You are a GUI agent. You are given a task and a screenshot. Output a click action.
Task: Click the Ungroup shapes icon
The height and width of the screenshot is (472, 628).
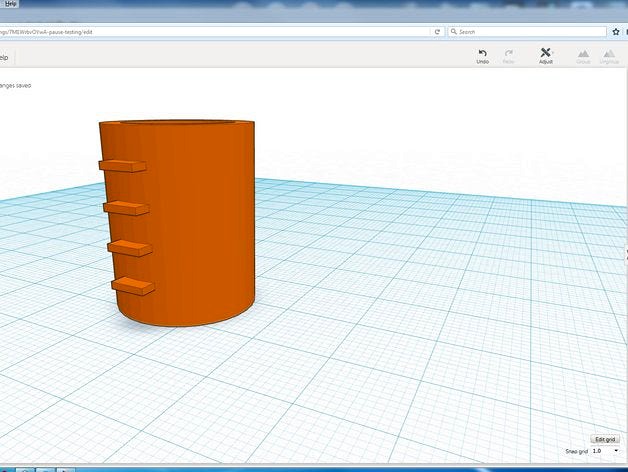tap(609, 56)
